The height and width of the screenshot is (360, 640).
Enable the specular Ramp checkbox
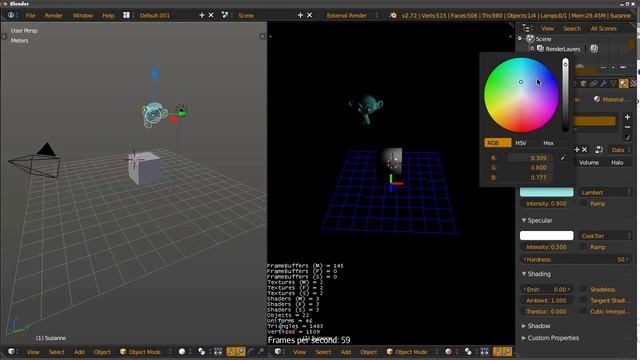click(583, 247)
